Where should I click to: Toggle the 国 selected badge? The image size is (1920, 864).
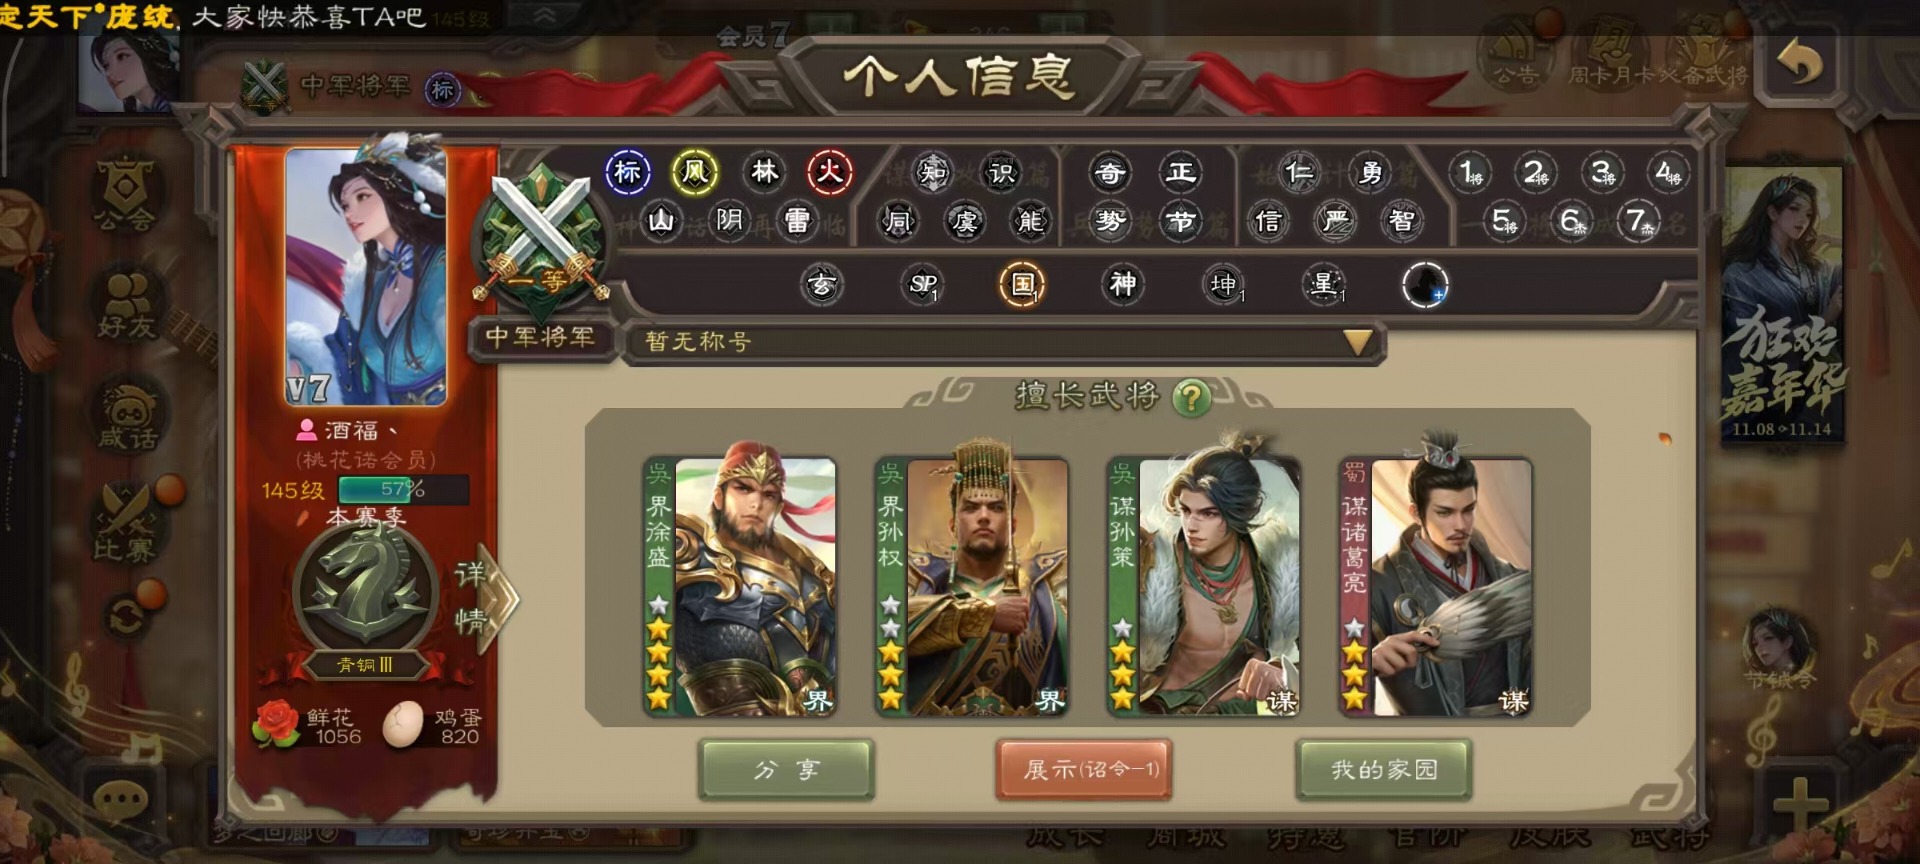(x=1022, y=285)
